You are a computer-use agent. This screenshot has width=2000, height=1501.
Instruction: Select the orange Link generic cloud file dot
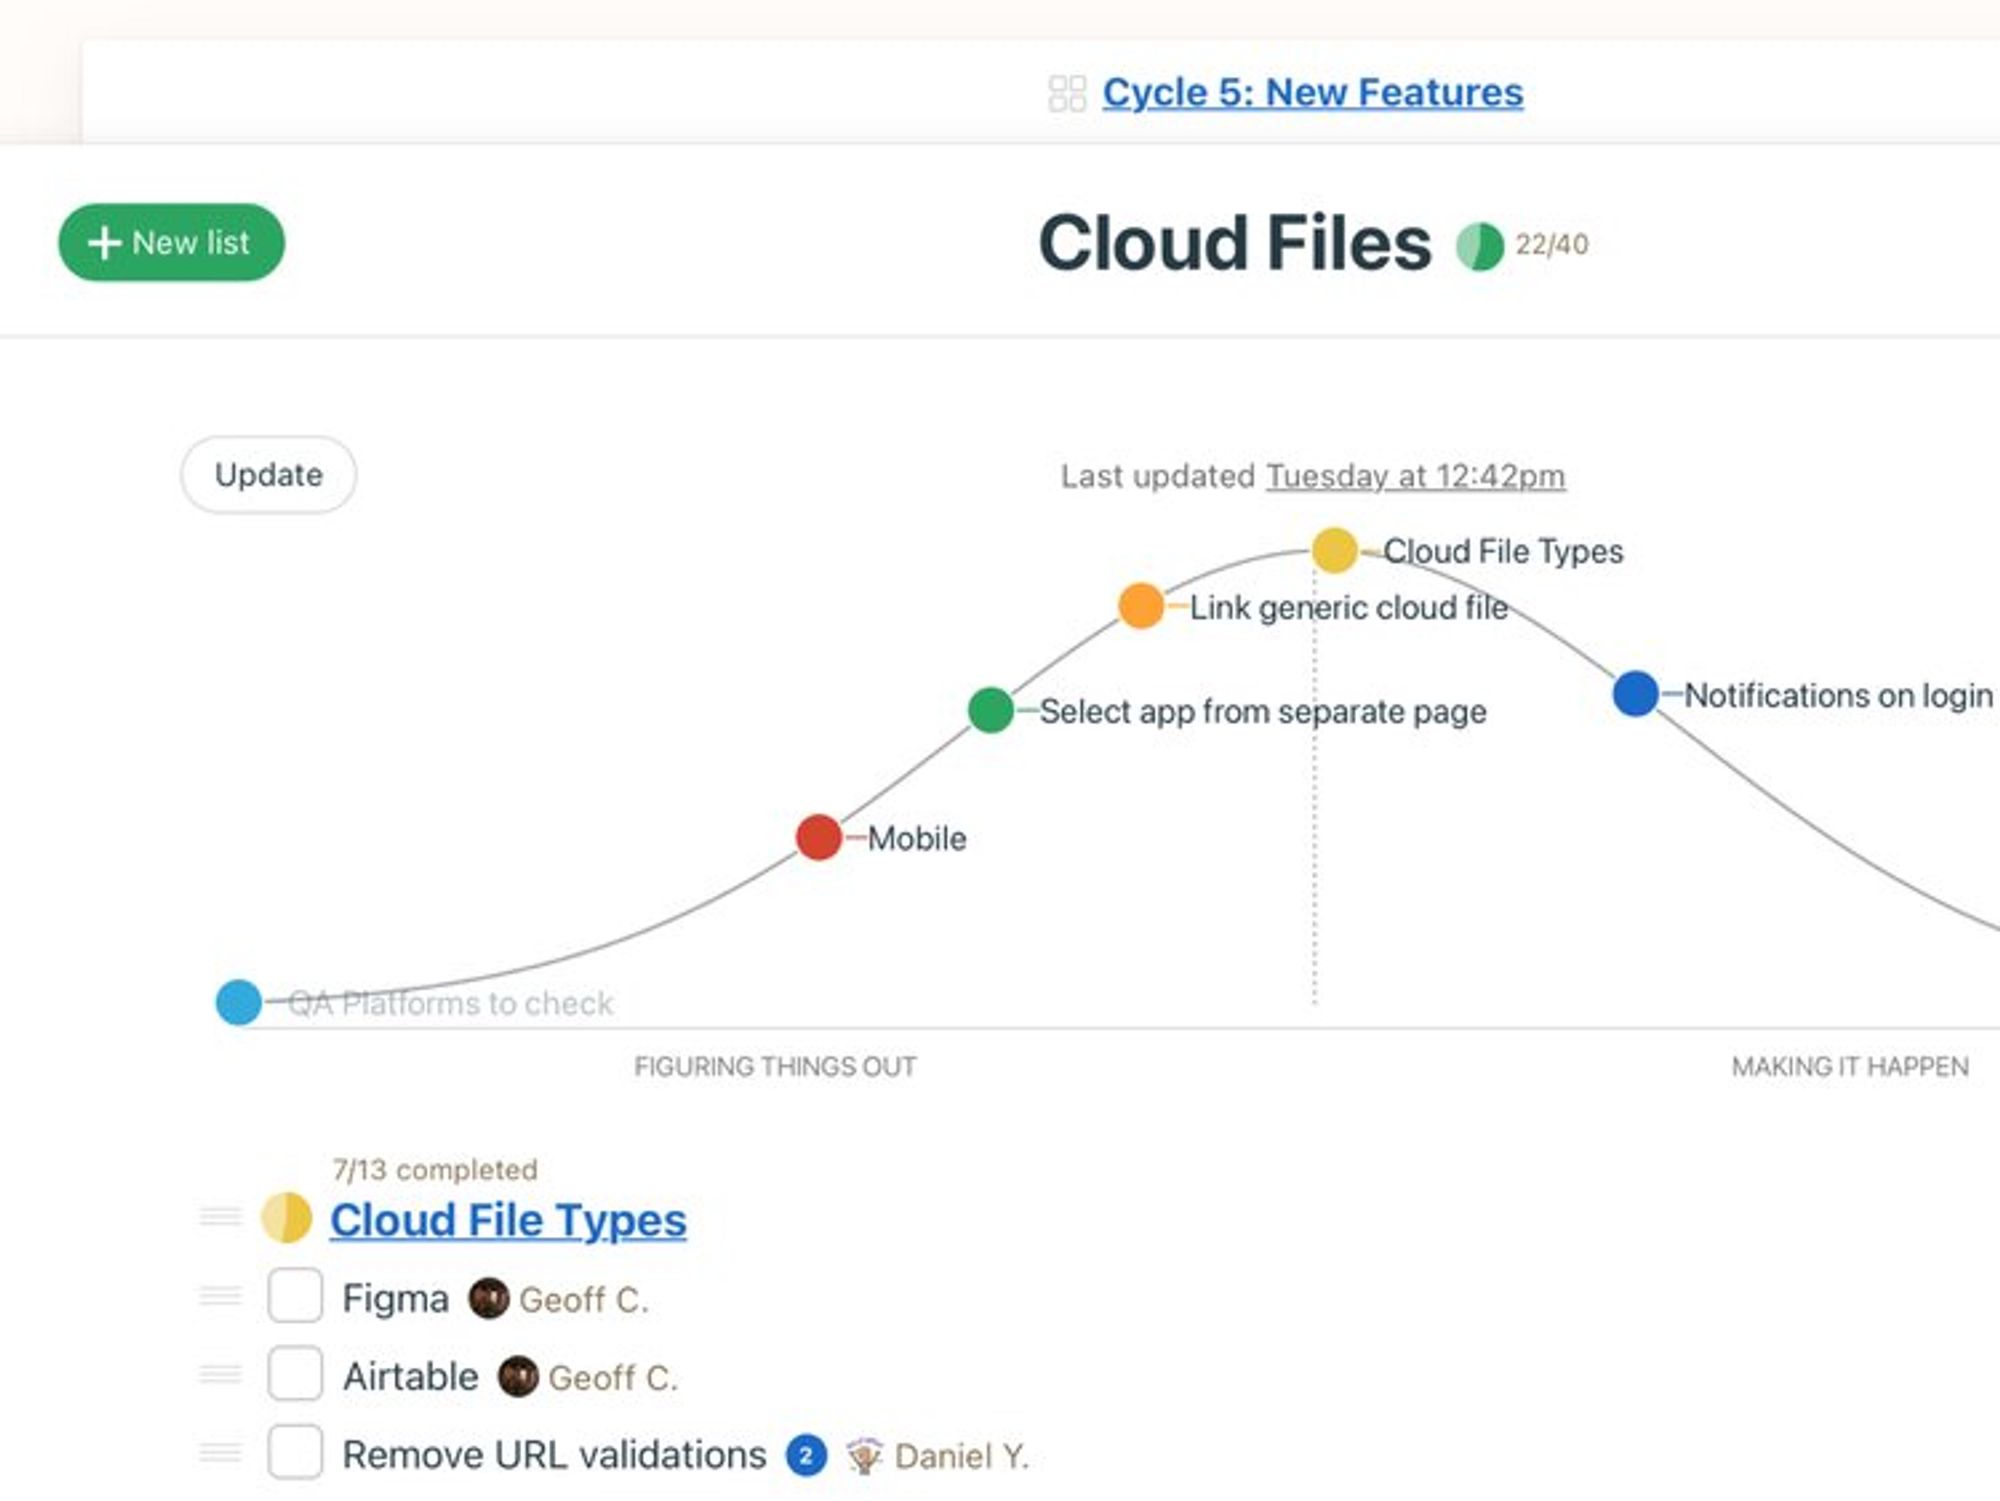click(1141, 605)
